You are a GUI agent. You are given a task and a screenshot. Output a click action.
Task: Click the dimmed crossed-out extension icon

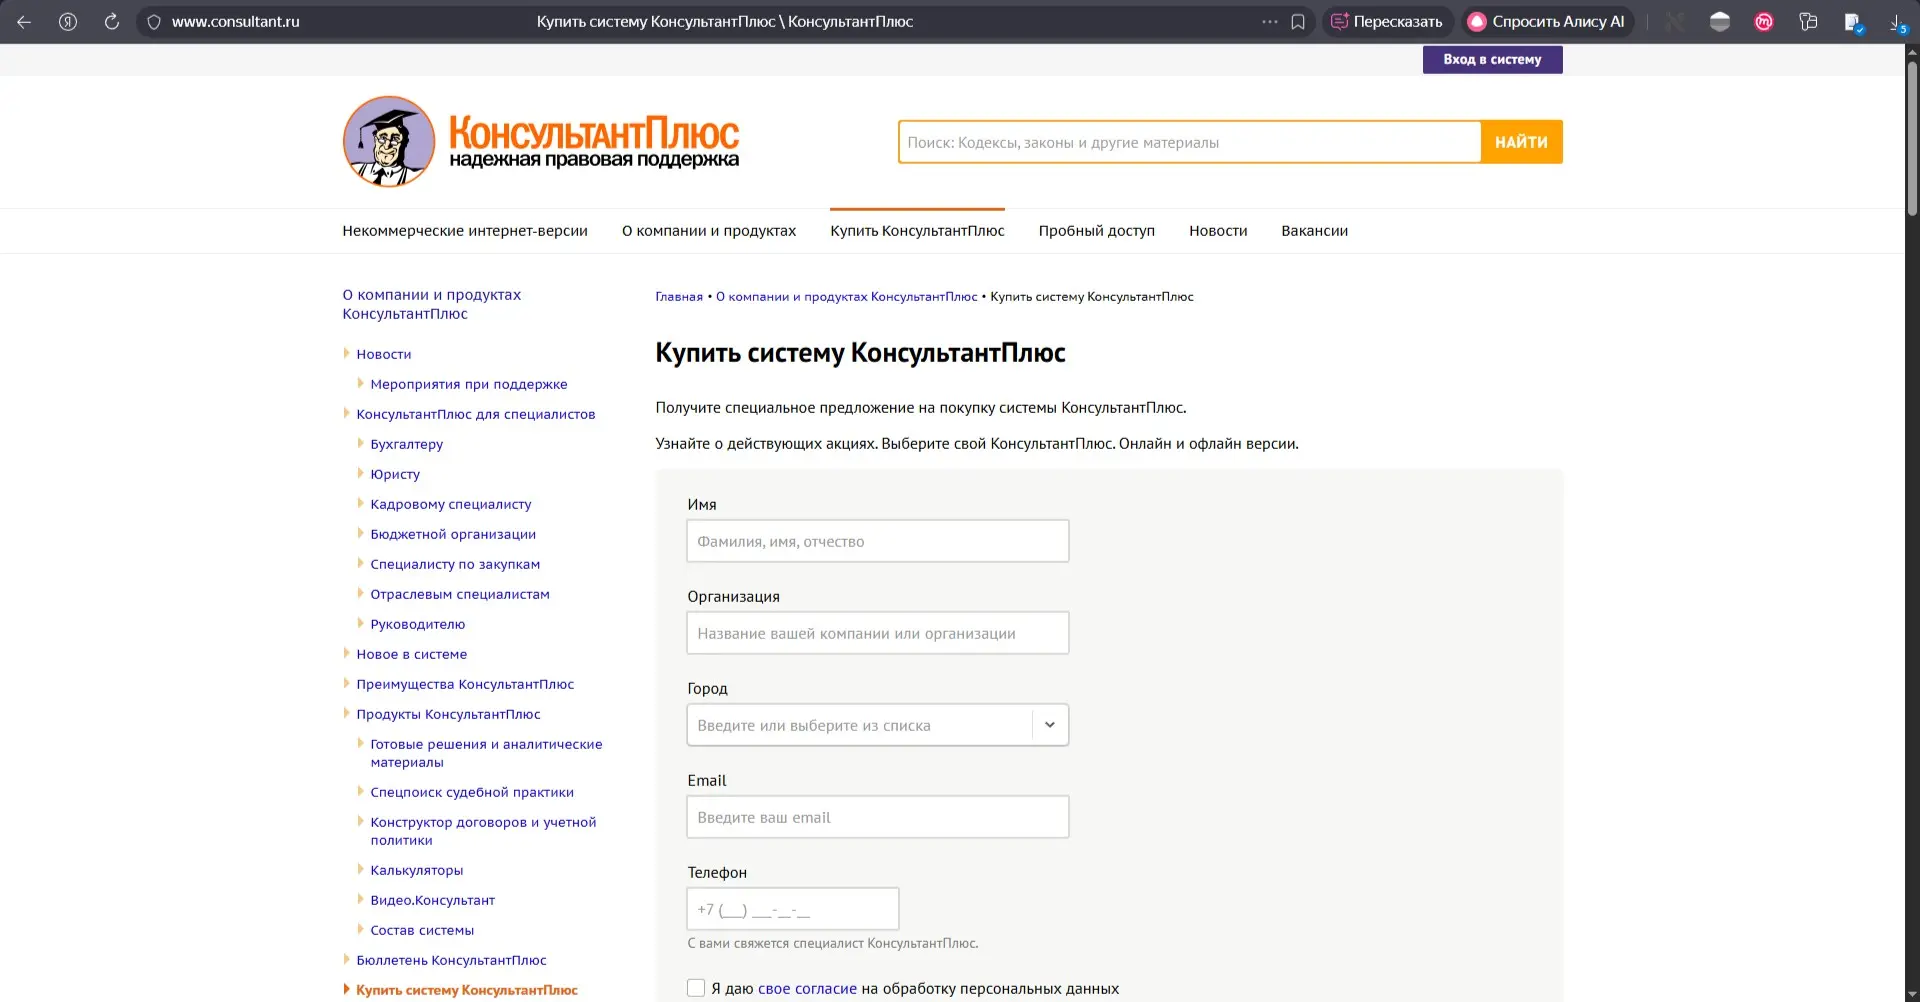click(1676, 21)
